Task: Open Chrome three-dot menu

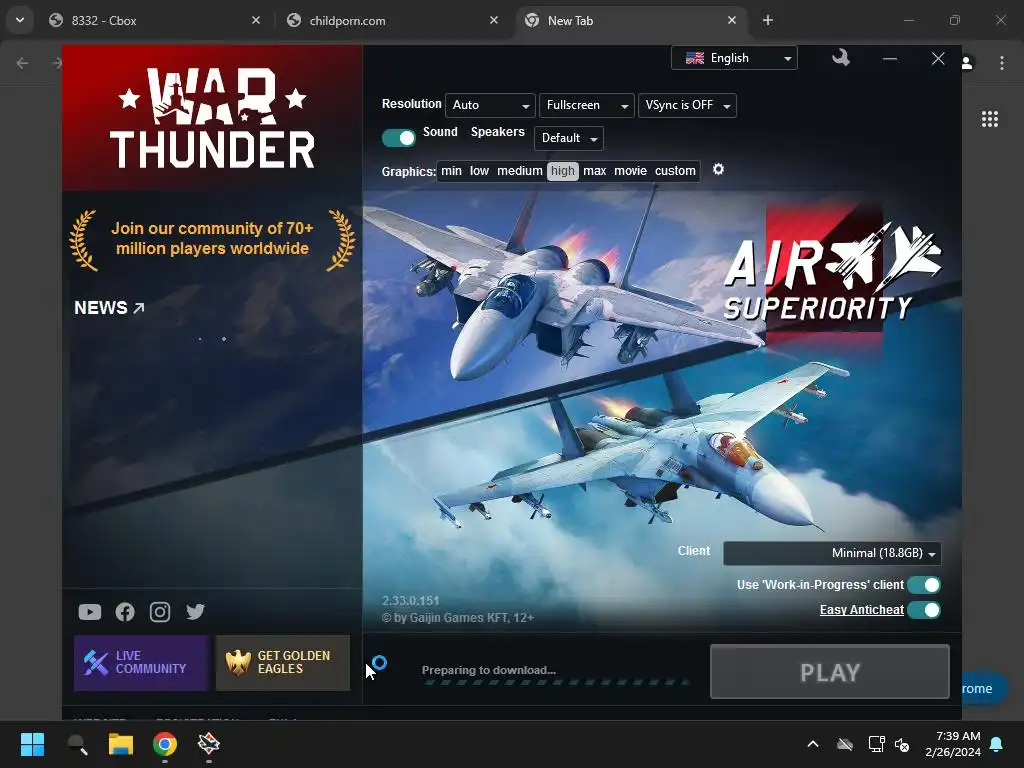Action: [1002, 63]
